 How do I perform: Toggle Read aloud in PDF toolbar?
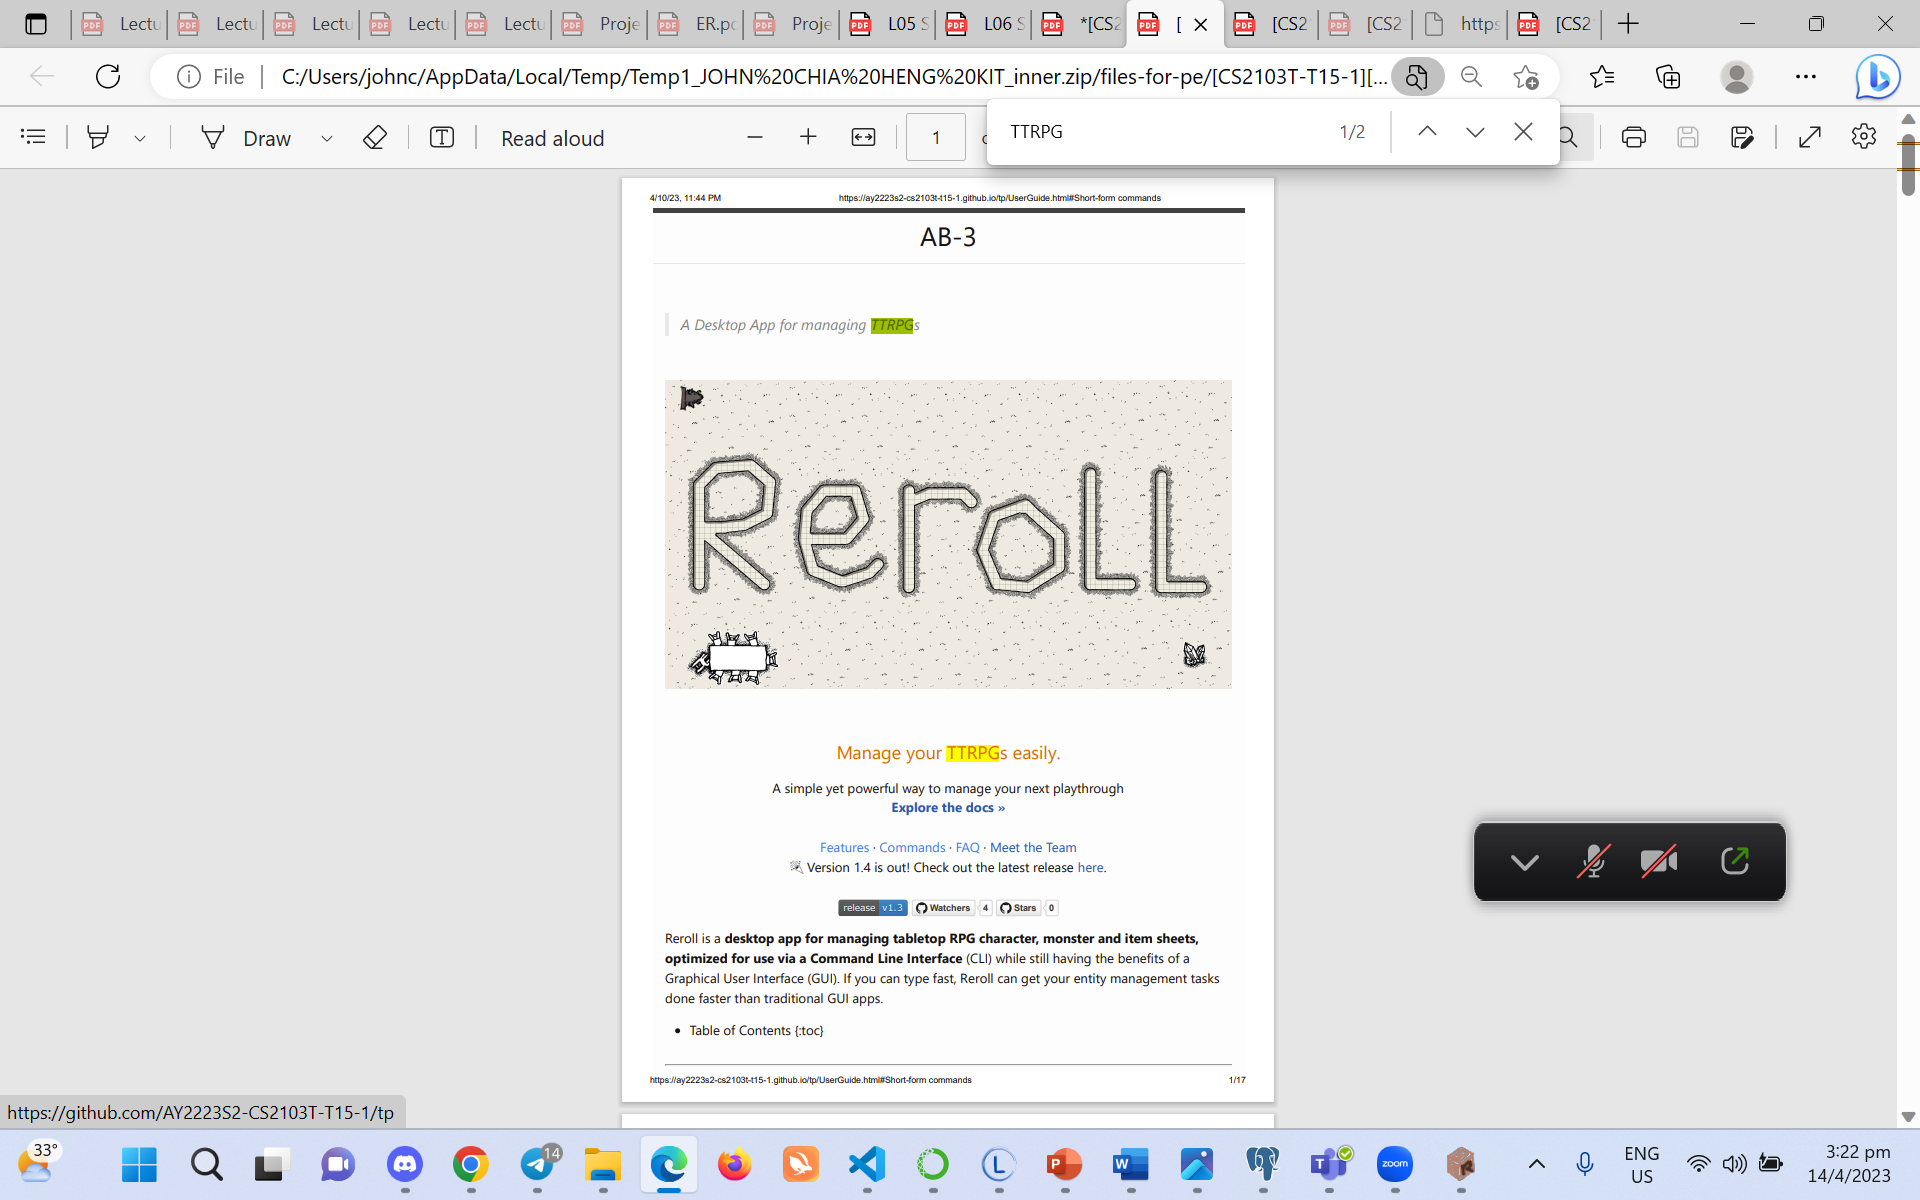click(x=552, y=138)
